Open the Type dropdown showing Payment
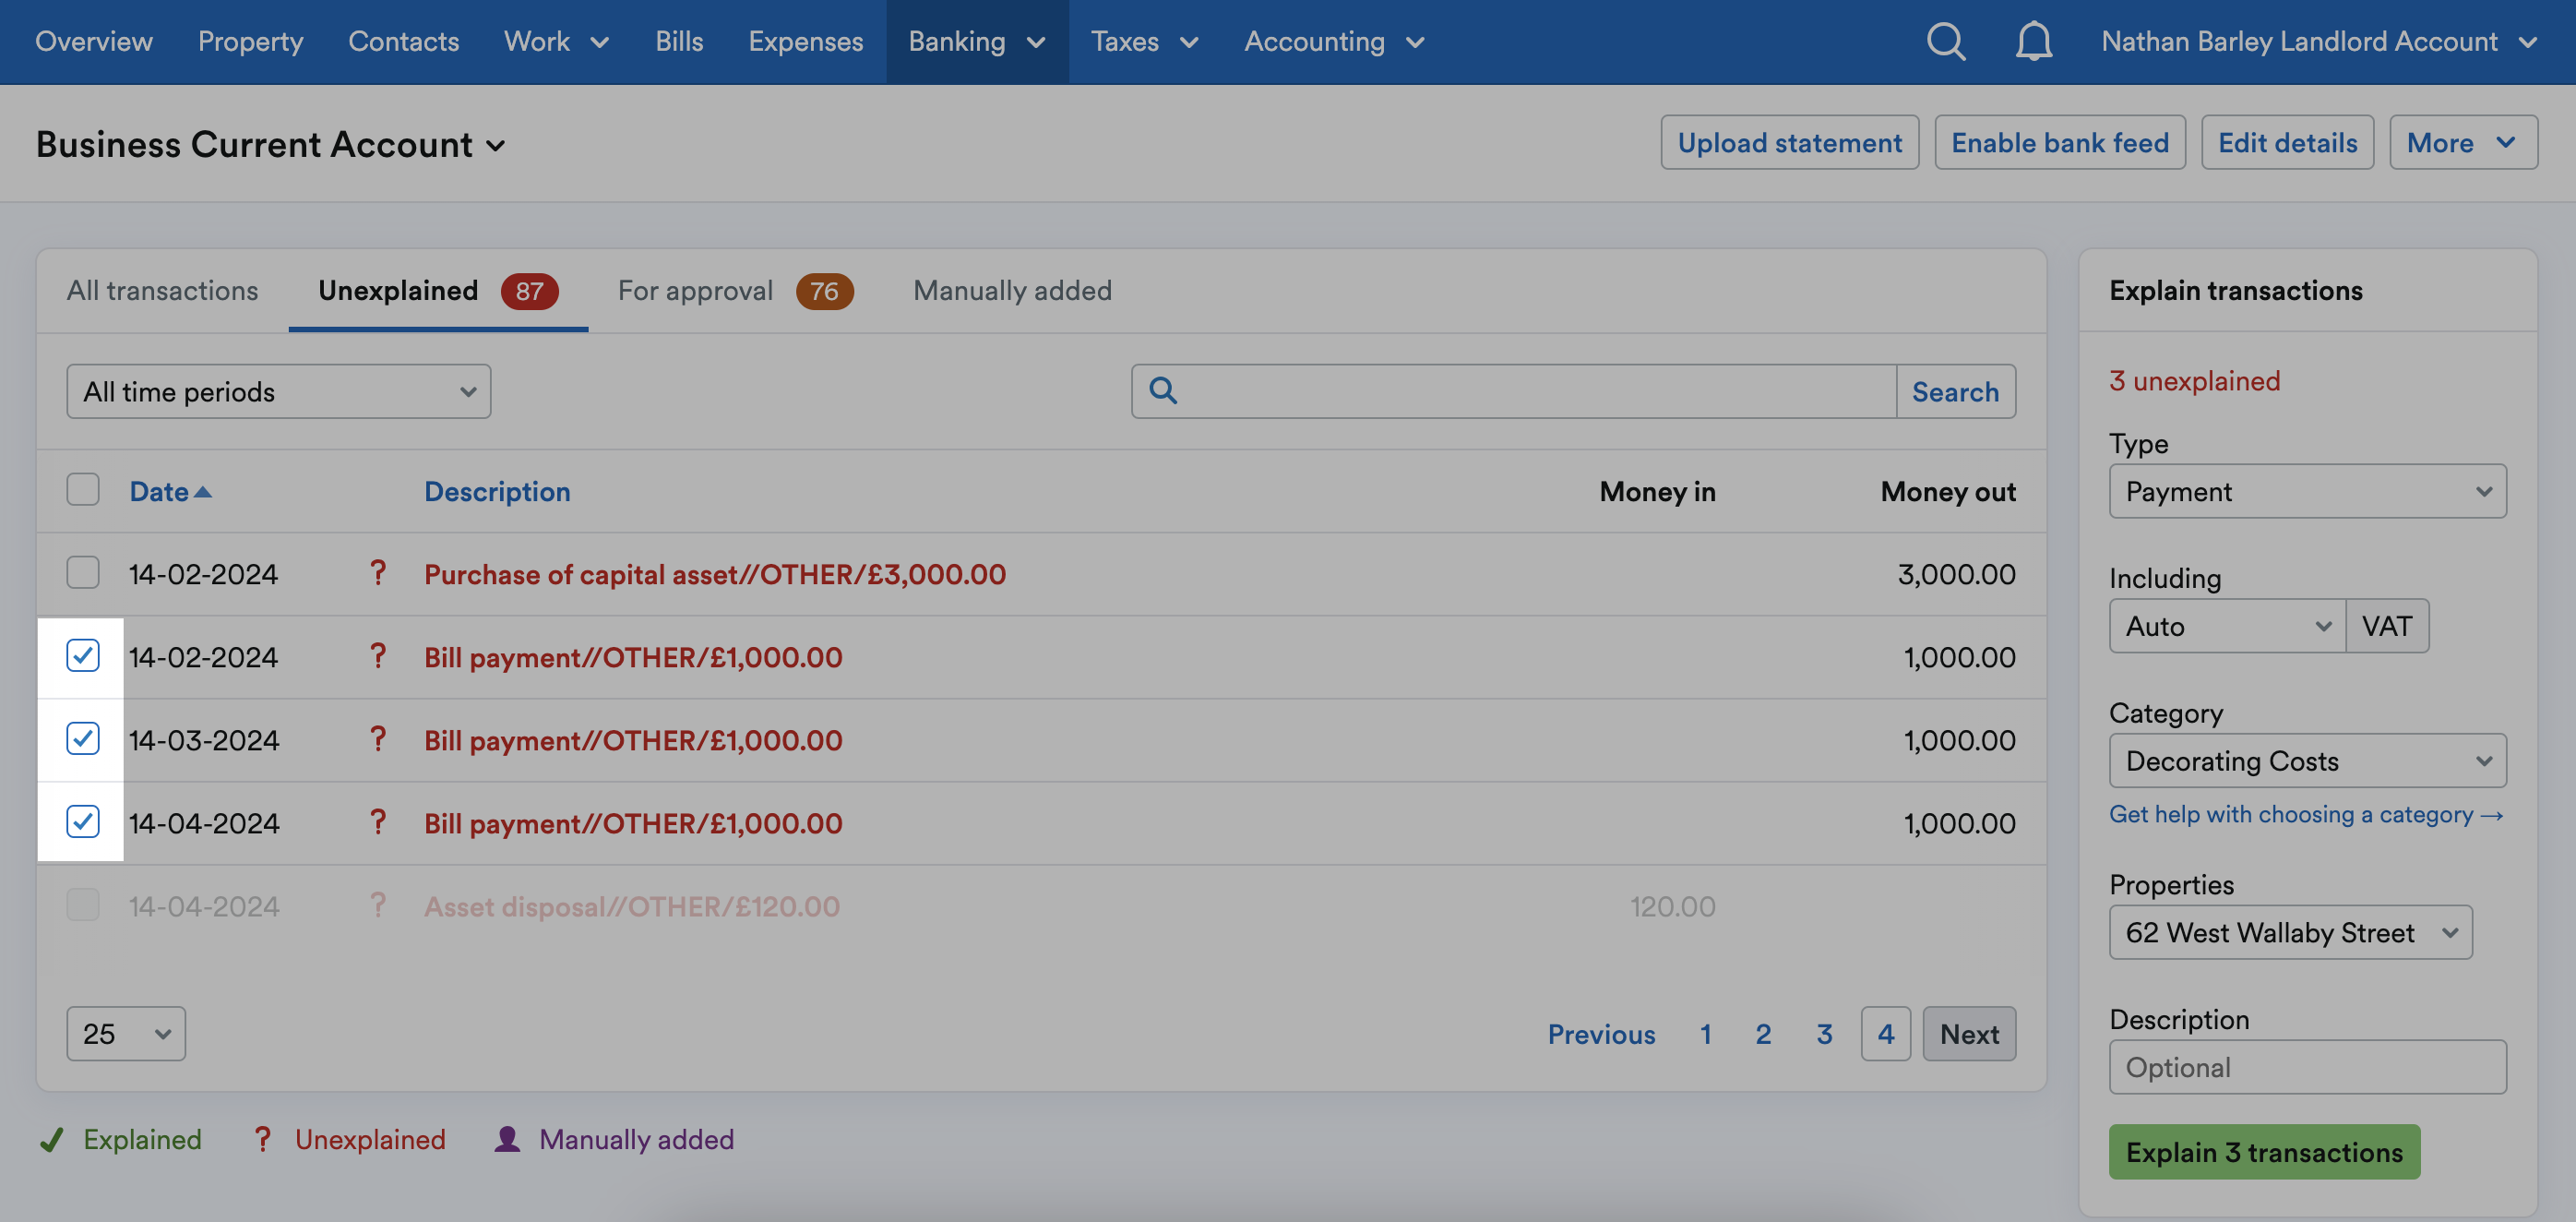 coord(2307,491)
